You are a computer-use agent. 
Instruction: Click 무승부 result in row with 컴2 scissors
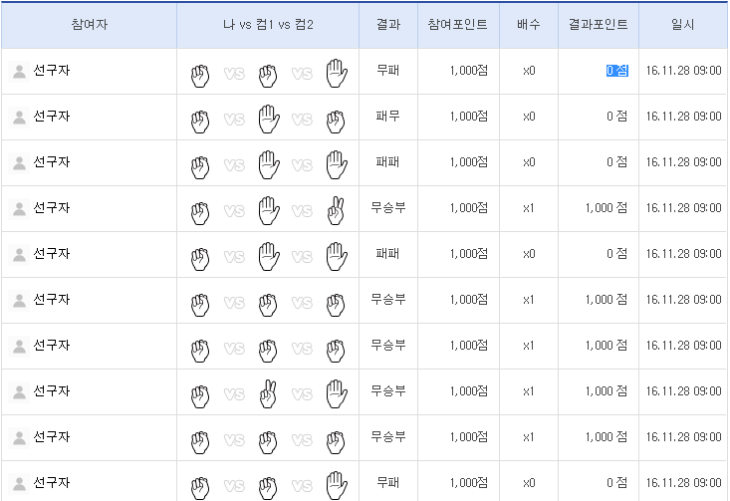pos(388,208)
